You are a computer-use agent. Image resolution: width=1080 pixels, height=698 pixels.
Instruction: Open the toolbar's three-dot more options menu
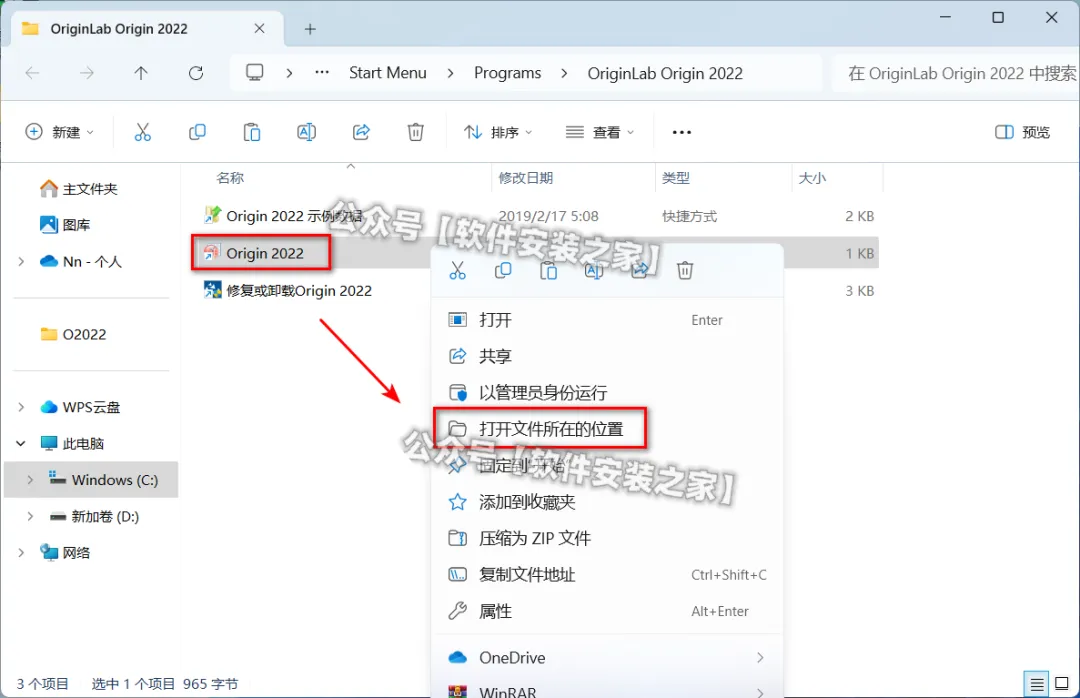[681, 132]
